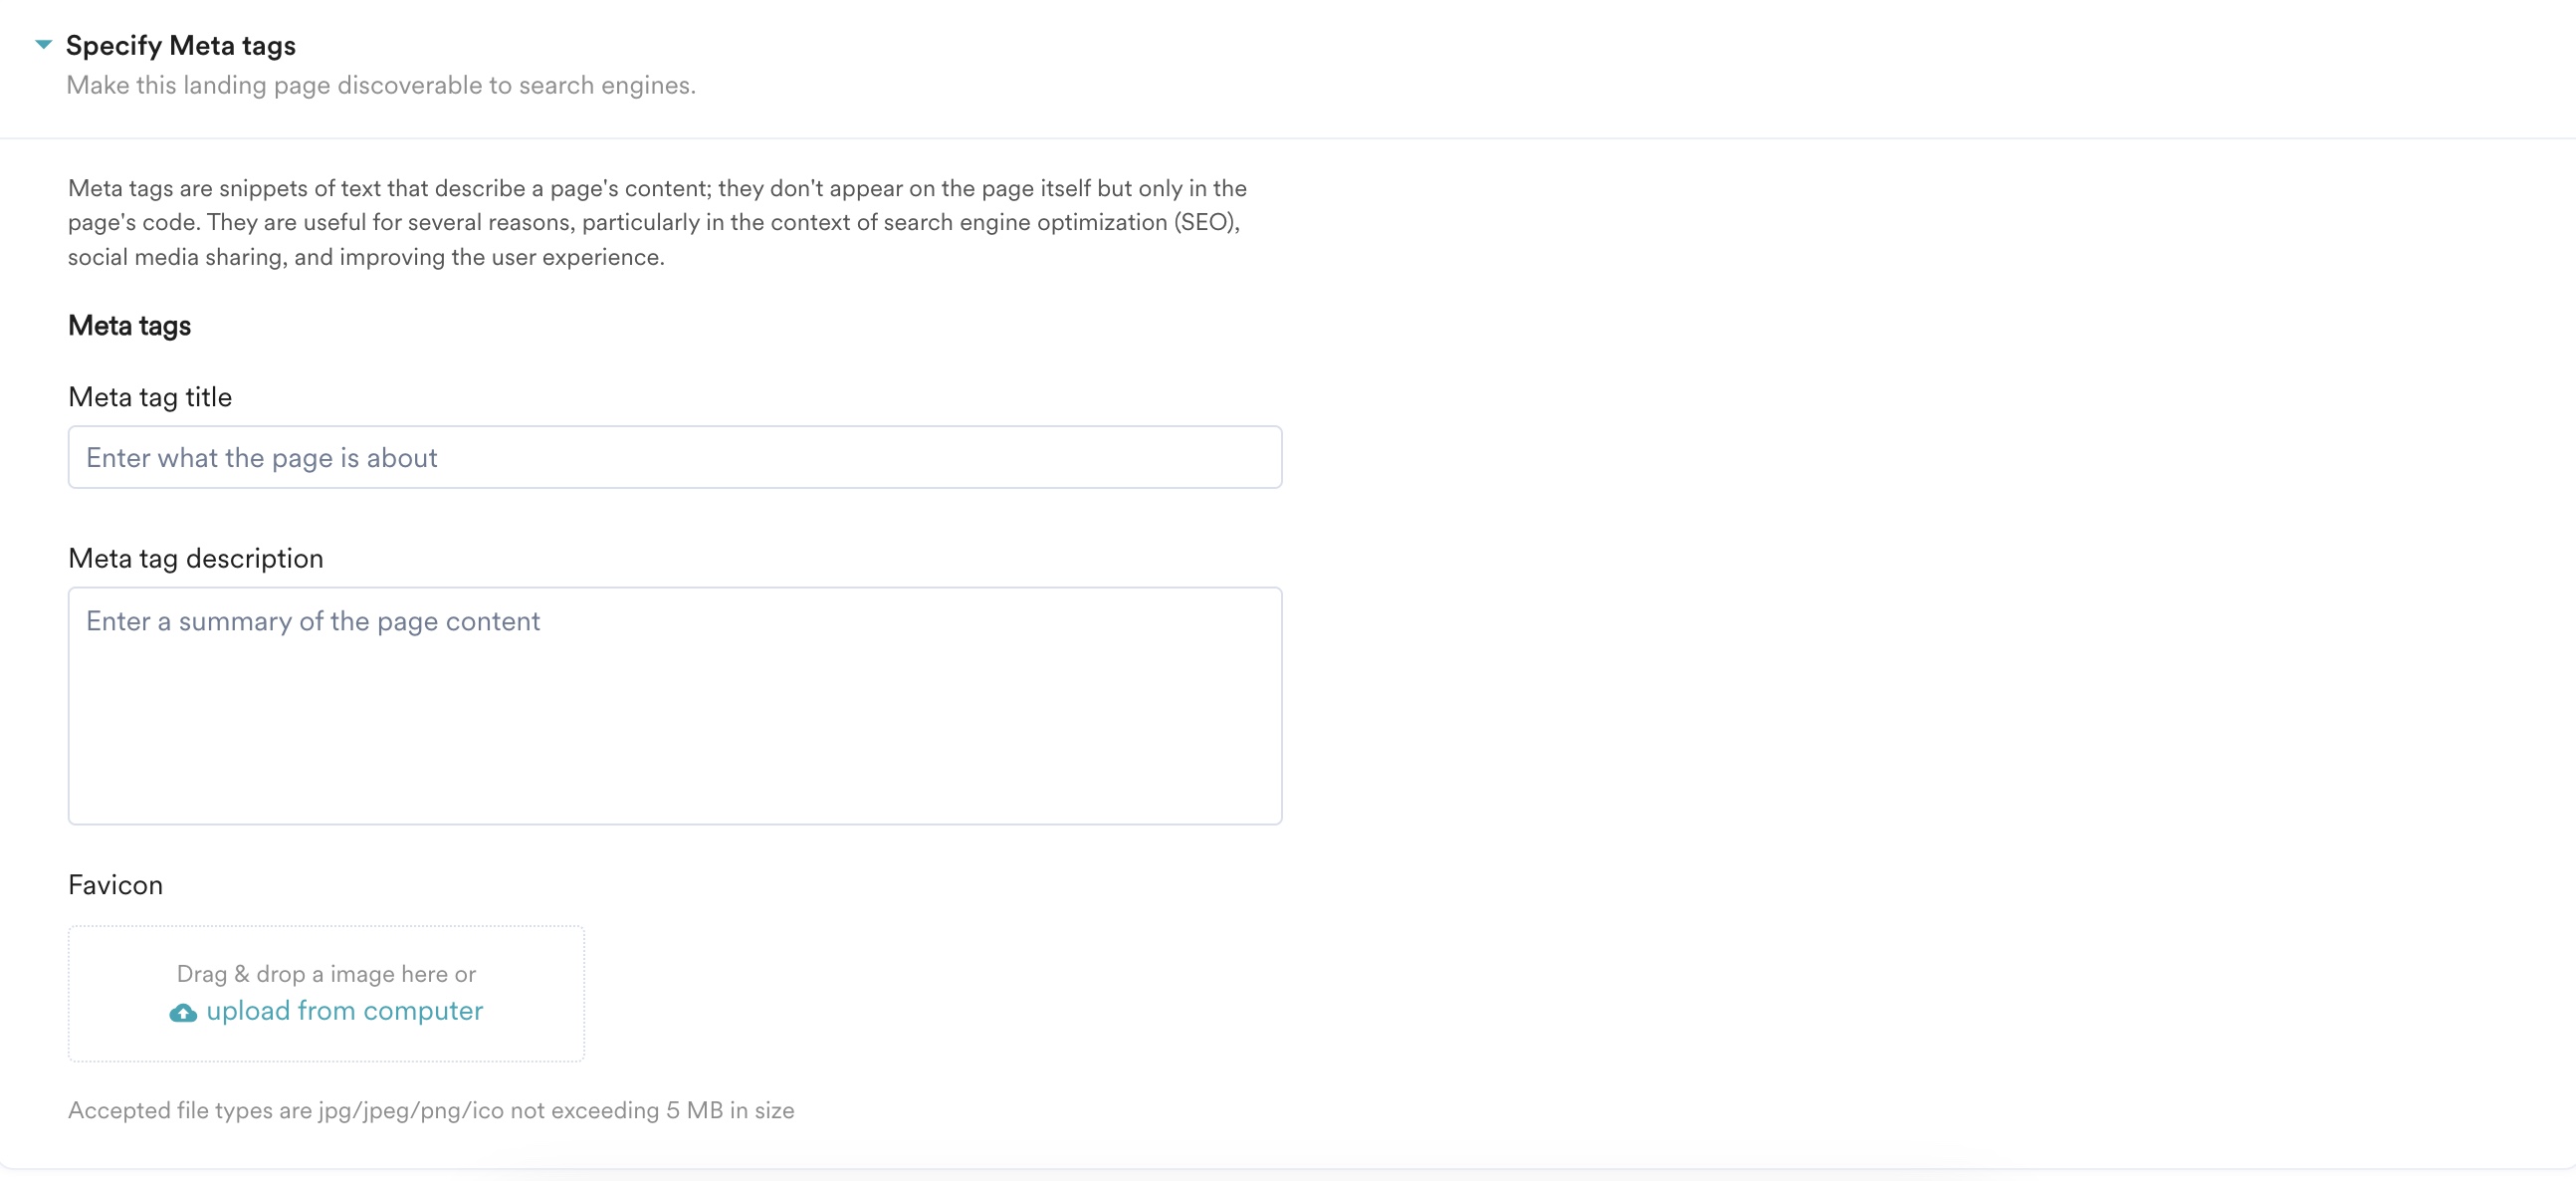Click the "Enter what the page is about" placeholder
The height and width of the screenshot is (1181, 2576).
pyautogui.click(x=262, y=458)
